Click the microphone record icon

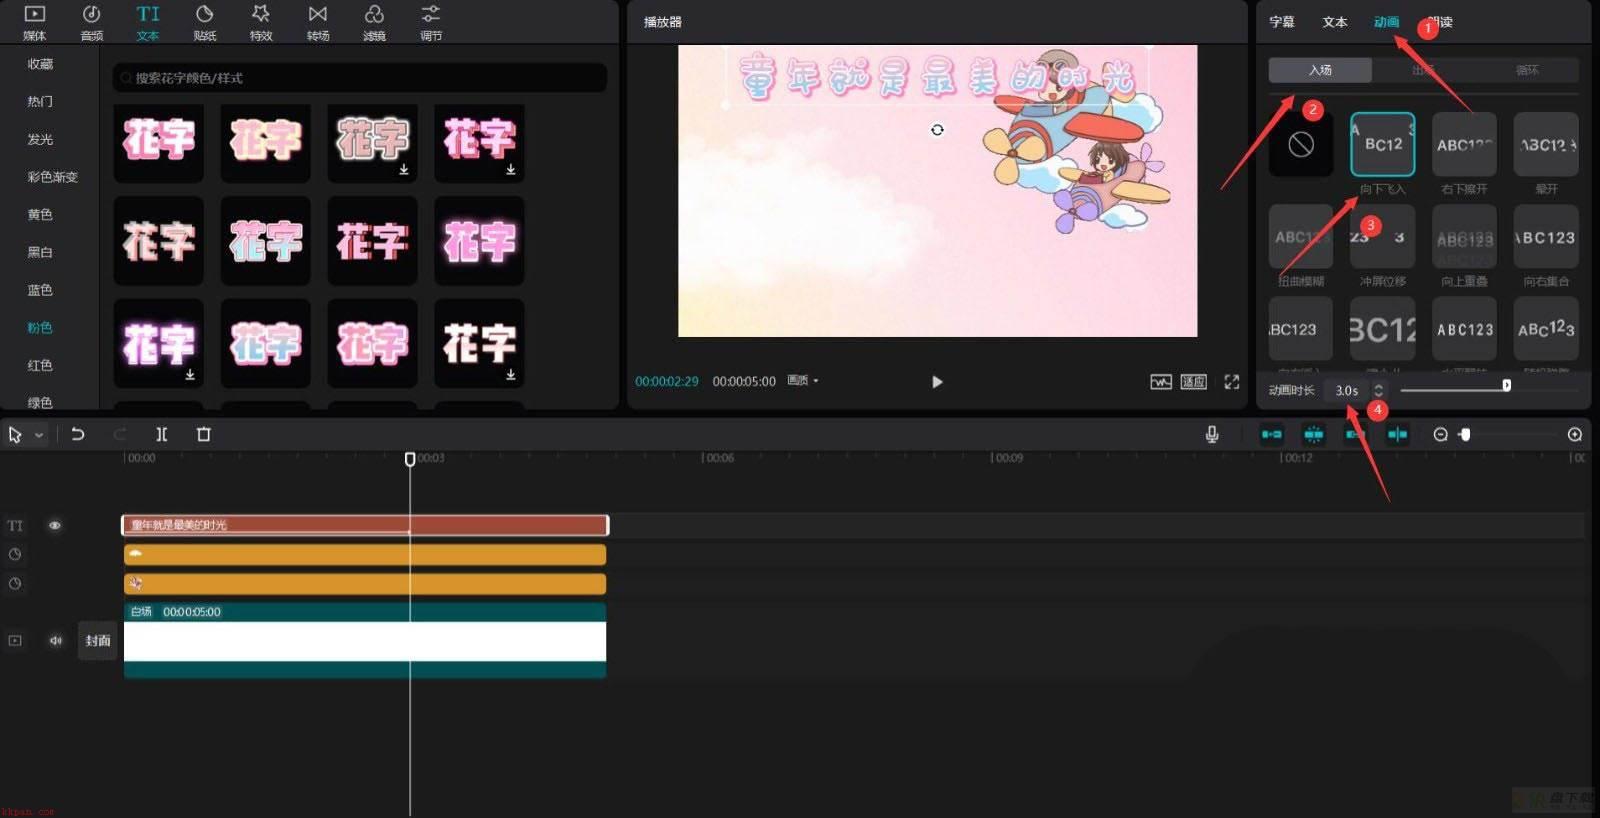pyautogui.click(x=1212, y=434)
